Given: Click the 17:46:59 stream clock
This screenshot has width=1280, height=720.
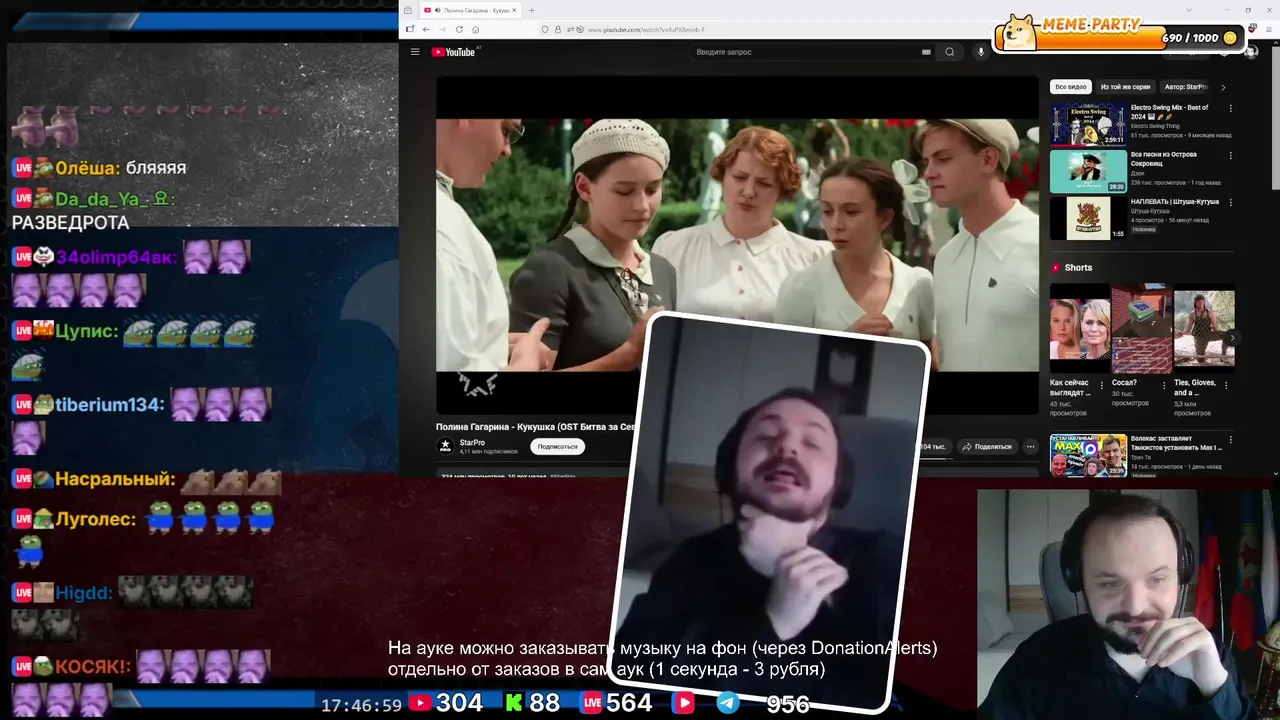Looking at the screenshot, I should click(361, 705).
